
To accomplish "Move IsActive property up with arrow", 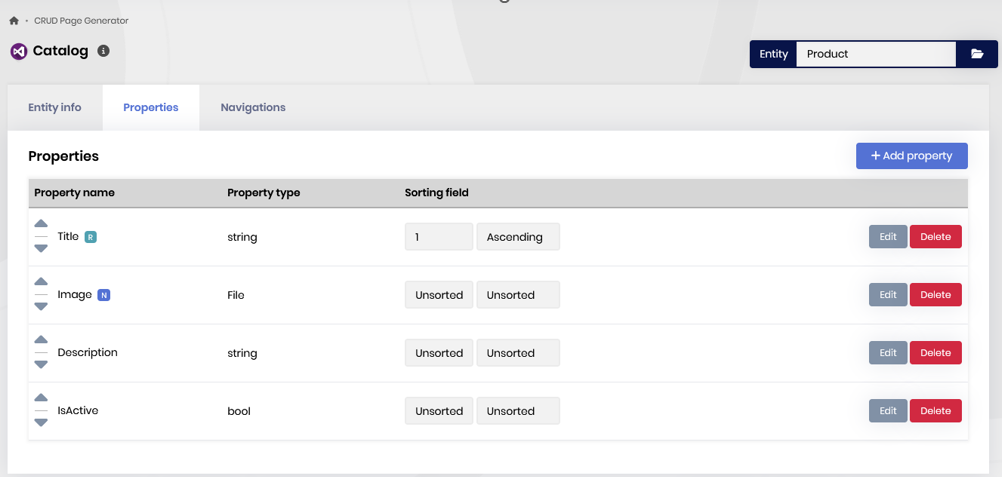I will coord(41,398).
